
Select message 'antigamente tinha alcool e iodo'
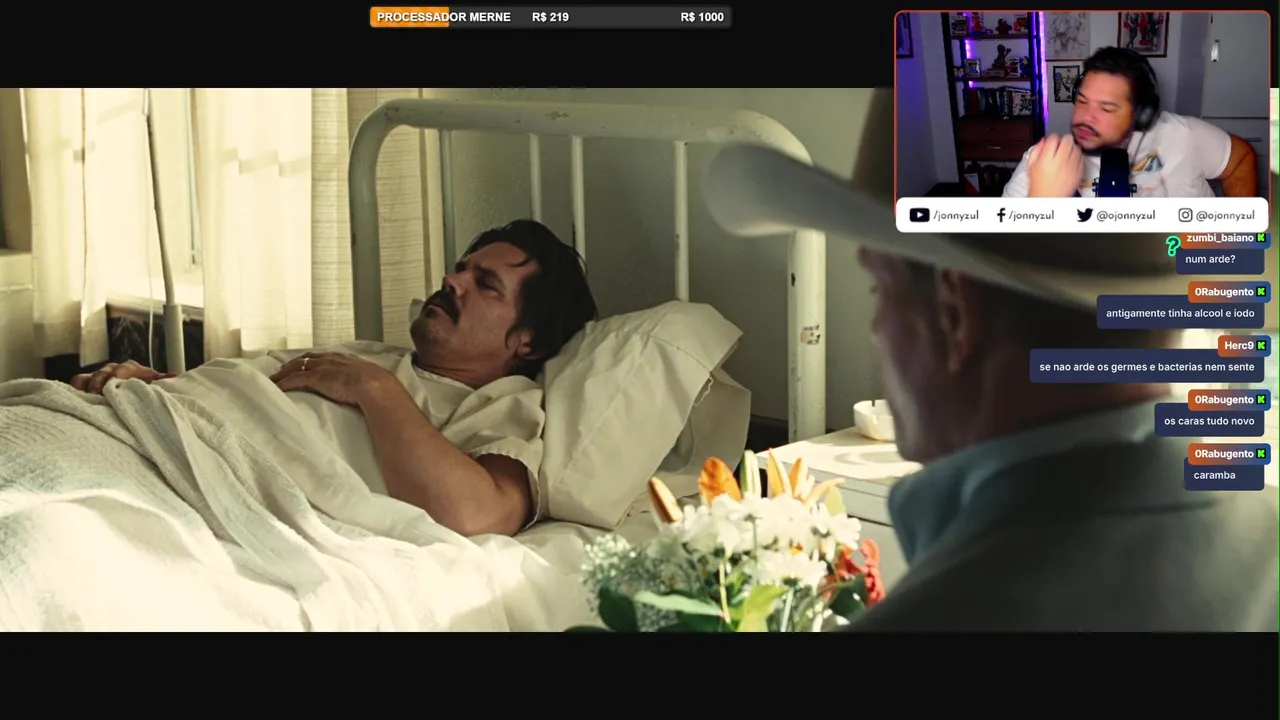(1180, 313)
